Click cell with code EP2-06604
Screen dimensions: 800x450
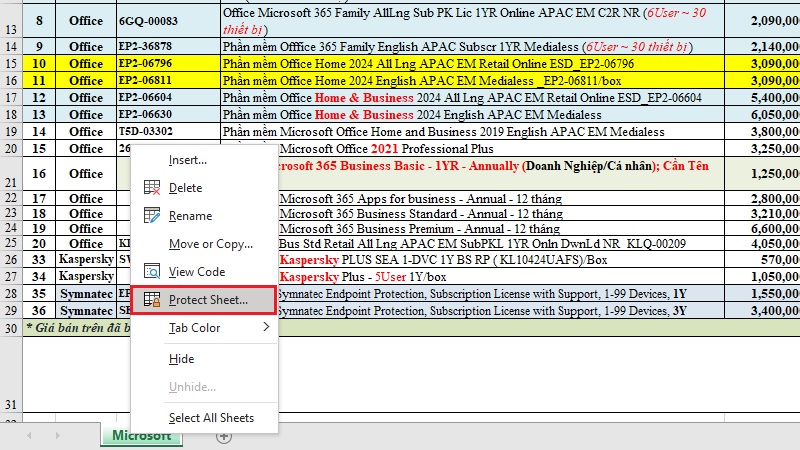[x=169, y=97]
